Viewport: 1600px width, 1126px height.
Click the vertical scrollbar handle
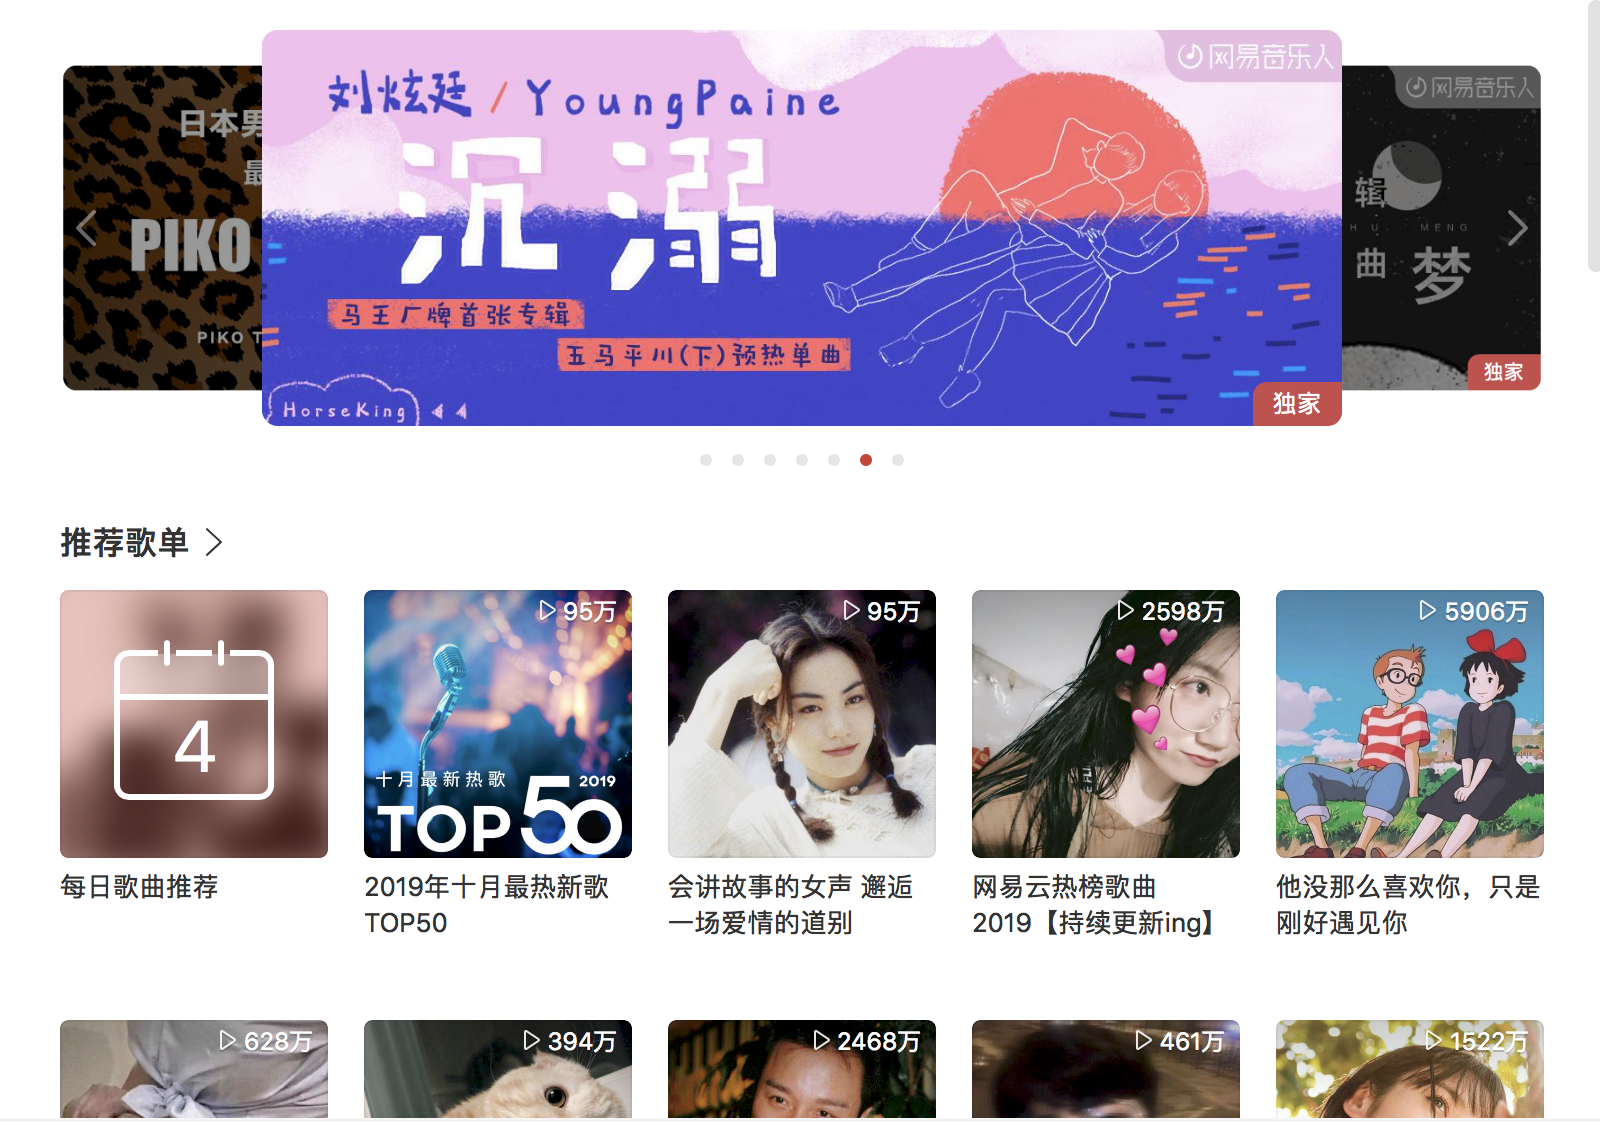click(x=1594, y=136)
